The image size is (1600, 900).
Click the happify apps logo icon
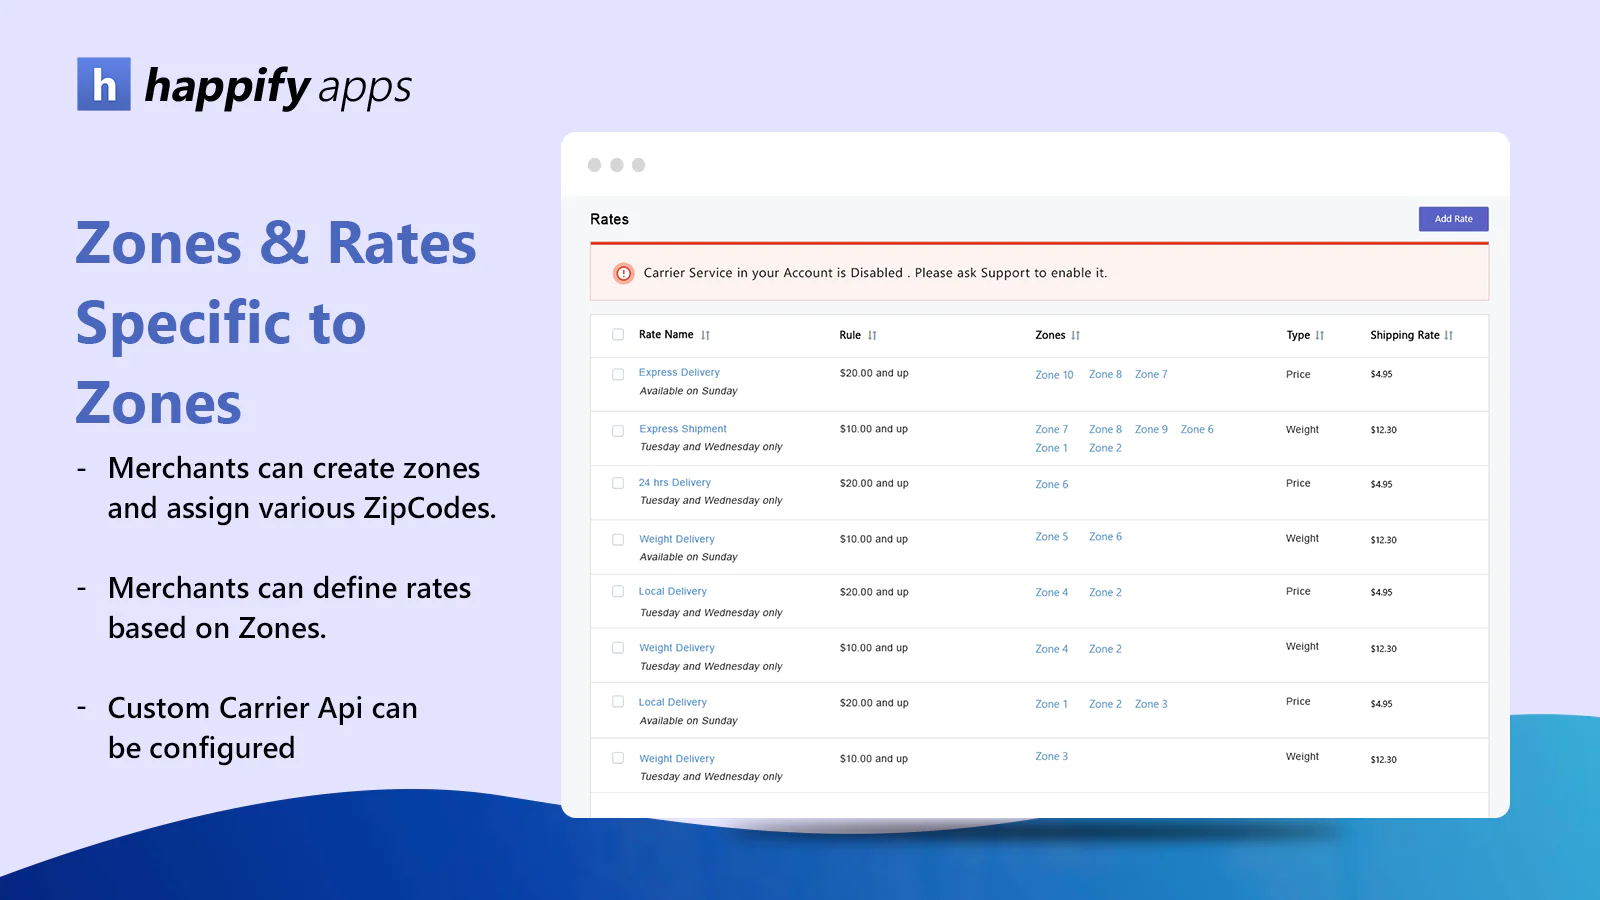pyautogui.click(x=104, y=84)
